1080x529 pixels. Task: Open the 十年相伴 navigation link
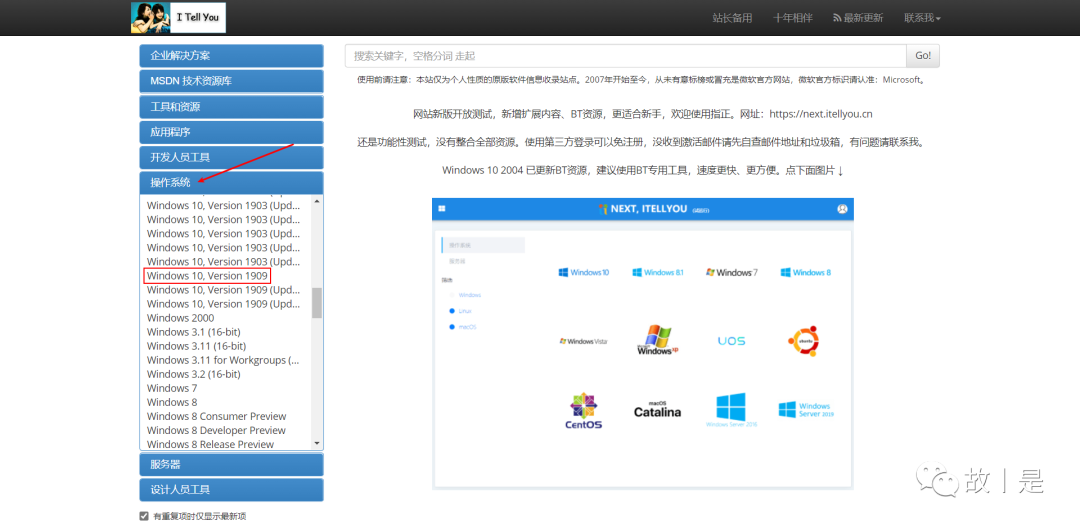click(792, 18)
